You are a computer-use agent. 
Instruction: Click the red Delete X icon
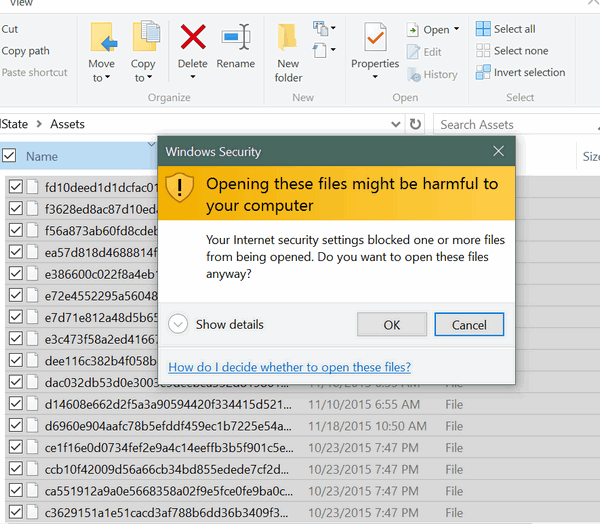[193, 37]
